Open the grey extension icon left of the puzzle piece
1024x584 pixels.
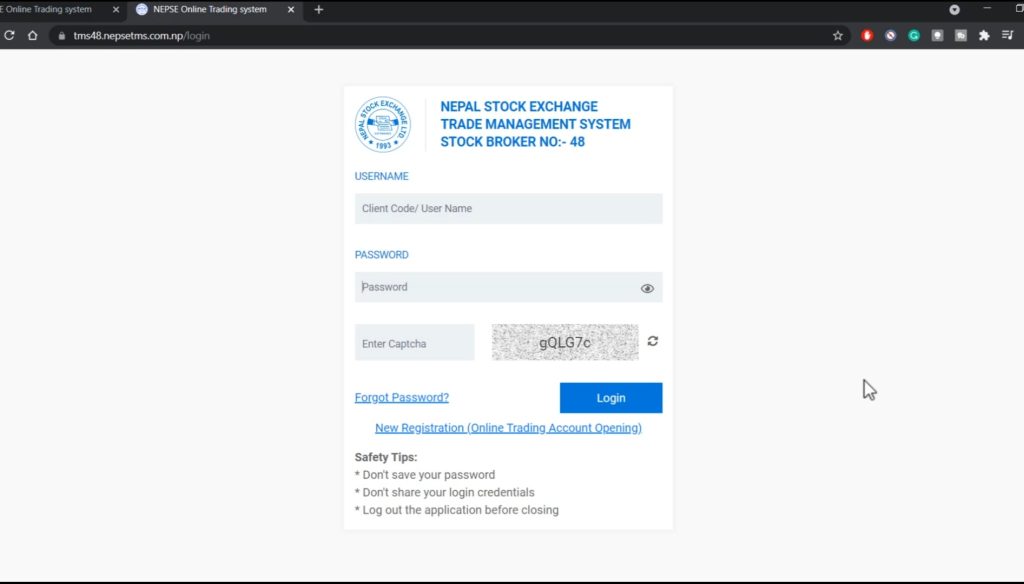(x=961, y=36)
